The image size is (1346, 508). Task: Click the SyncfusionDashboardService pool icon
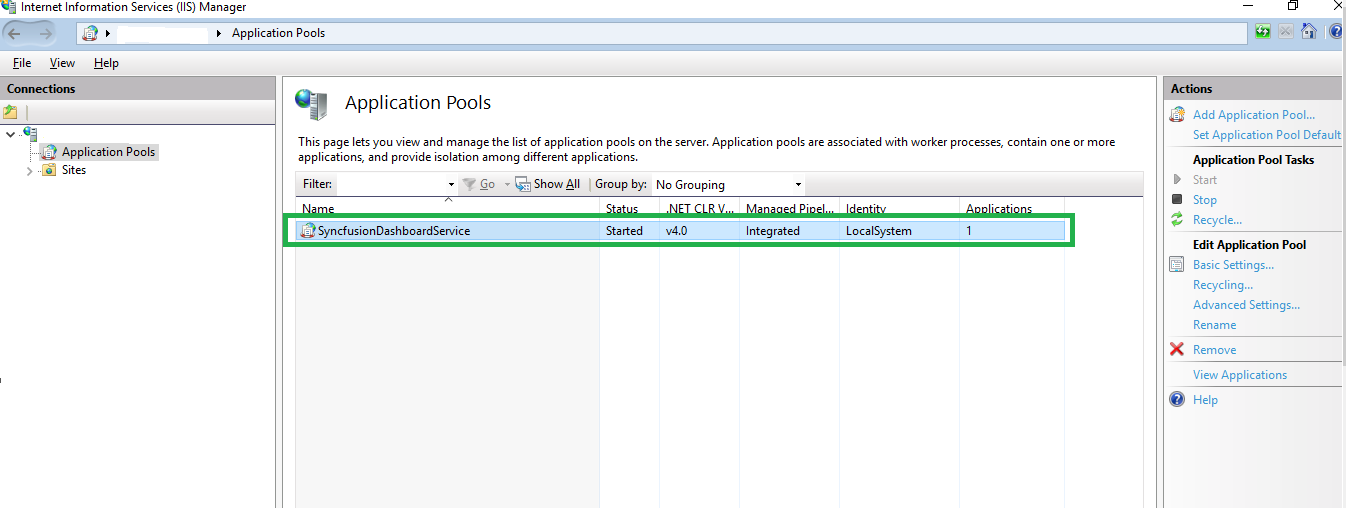(x=308, y=231)
